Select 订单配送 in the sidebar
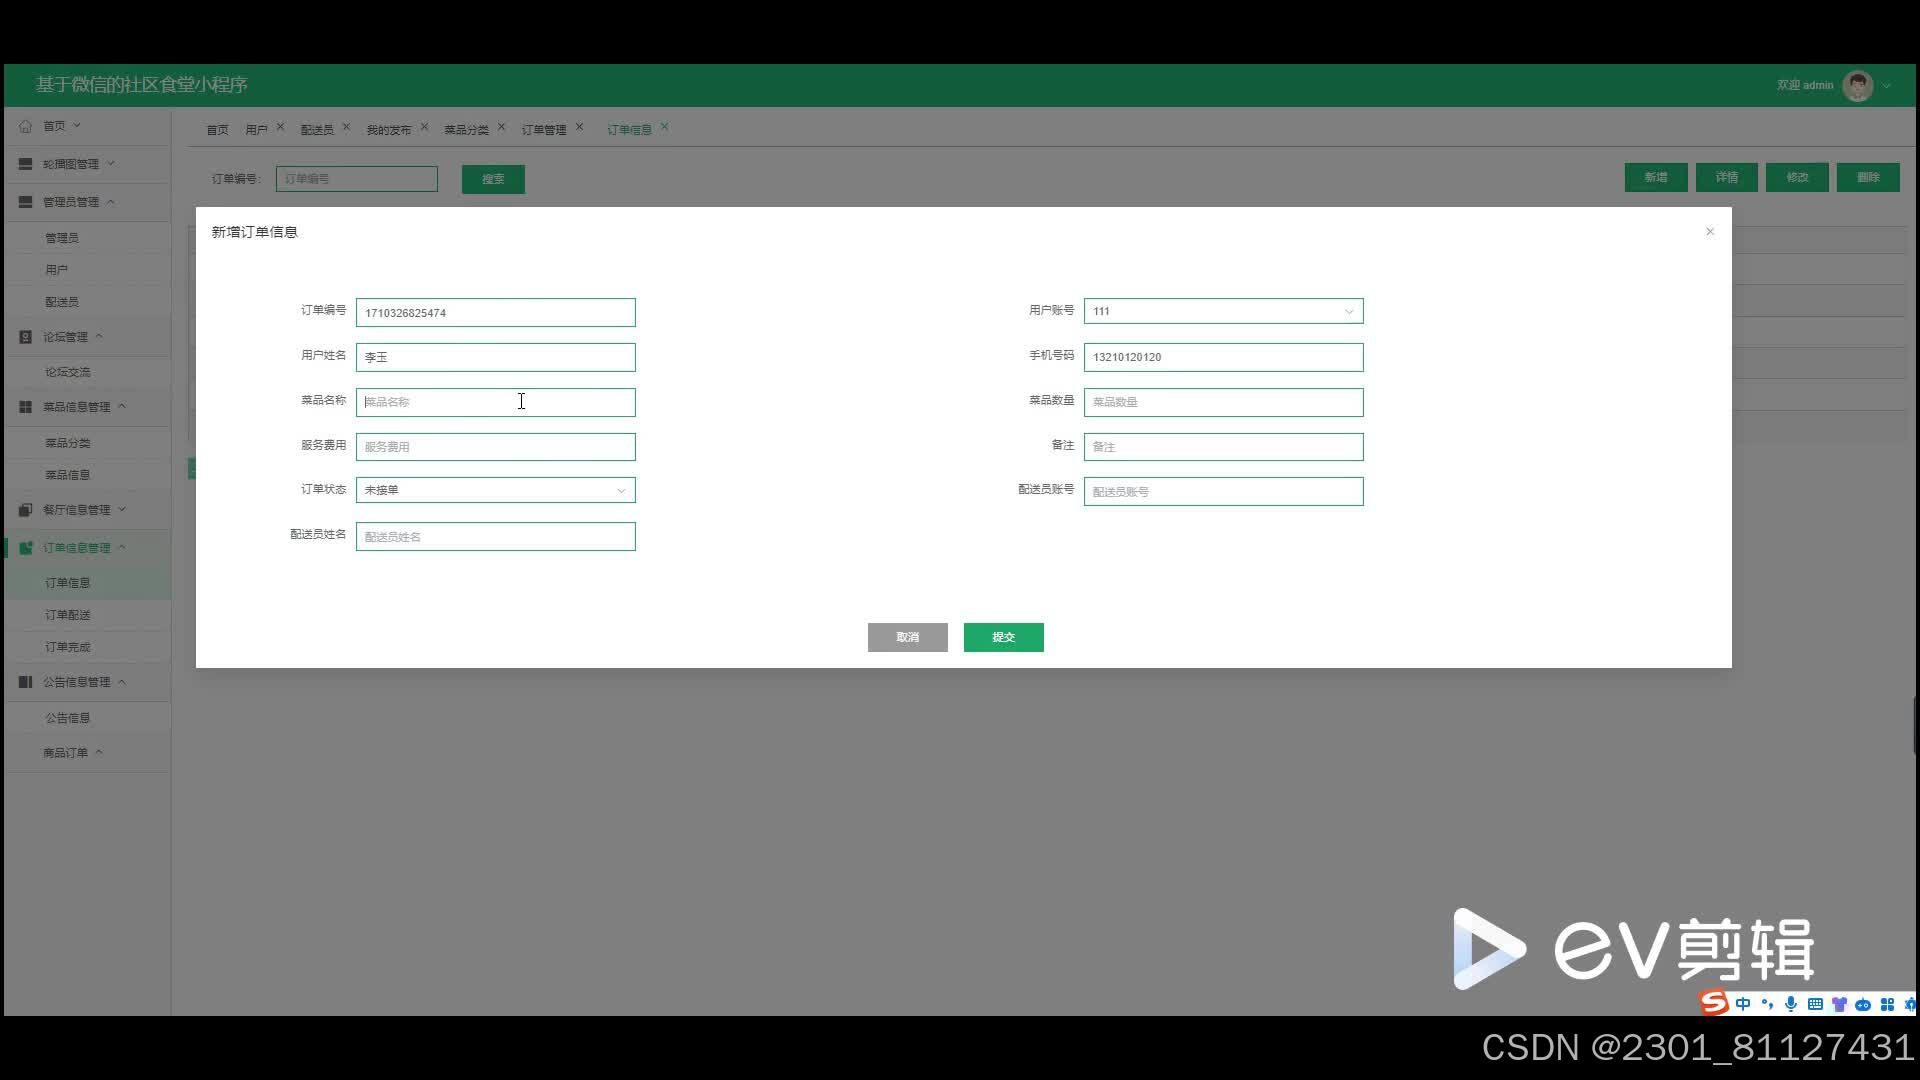The image size is (1920, 1080). [67, 615]
